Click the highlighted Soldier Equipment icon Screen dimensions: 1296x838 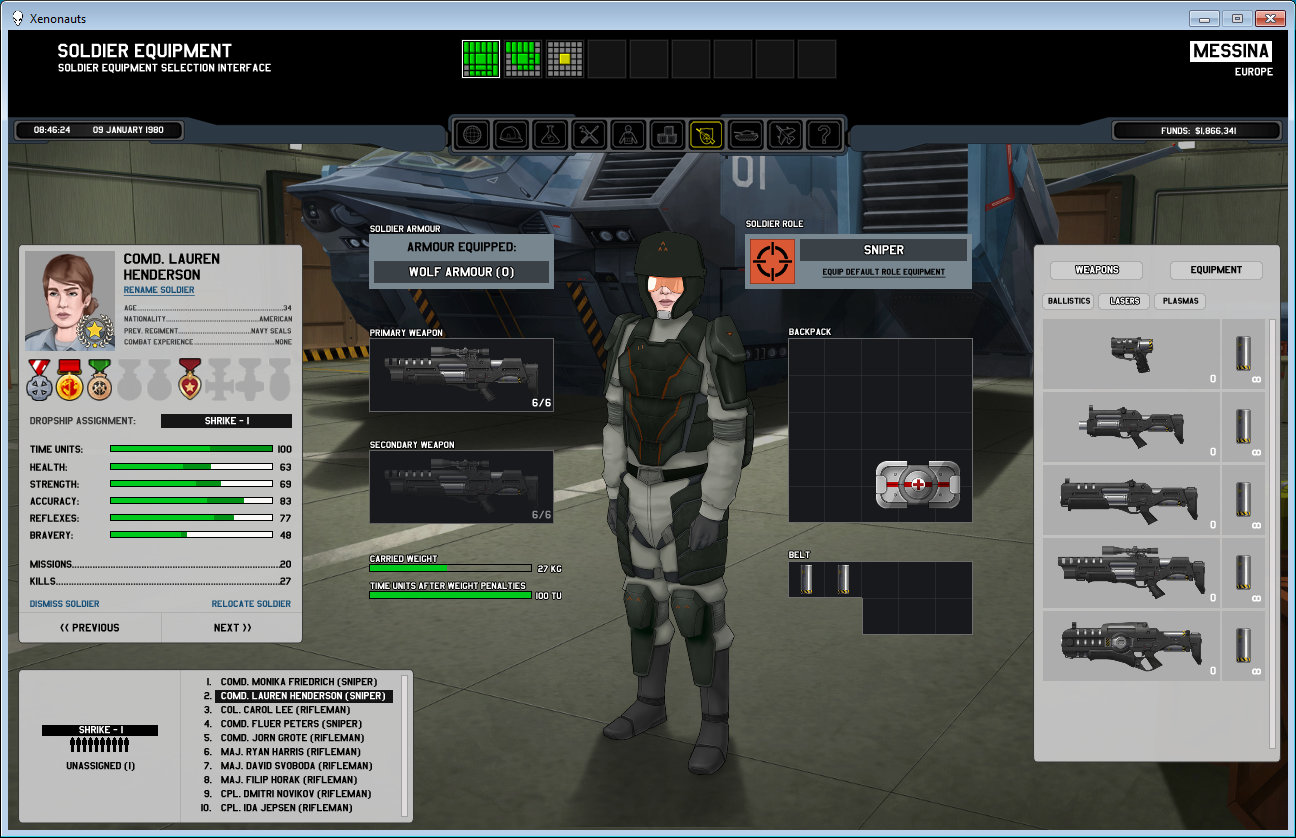click(x=707, y=134)
